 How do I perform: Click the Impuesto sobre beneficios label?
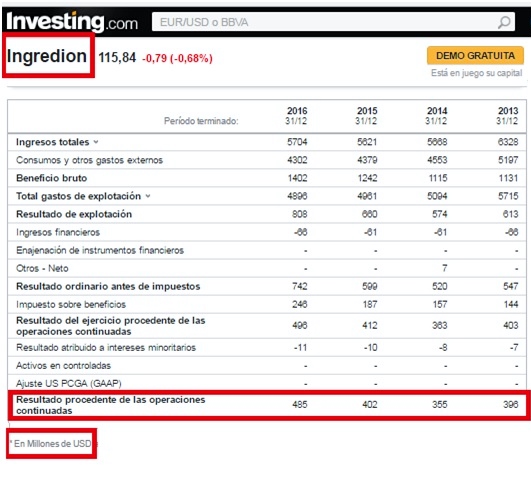point(71,304)
